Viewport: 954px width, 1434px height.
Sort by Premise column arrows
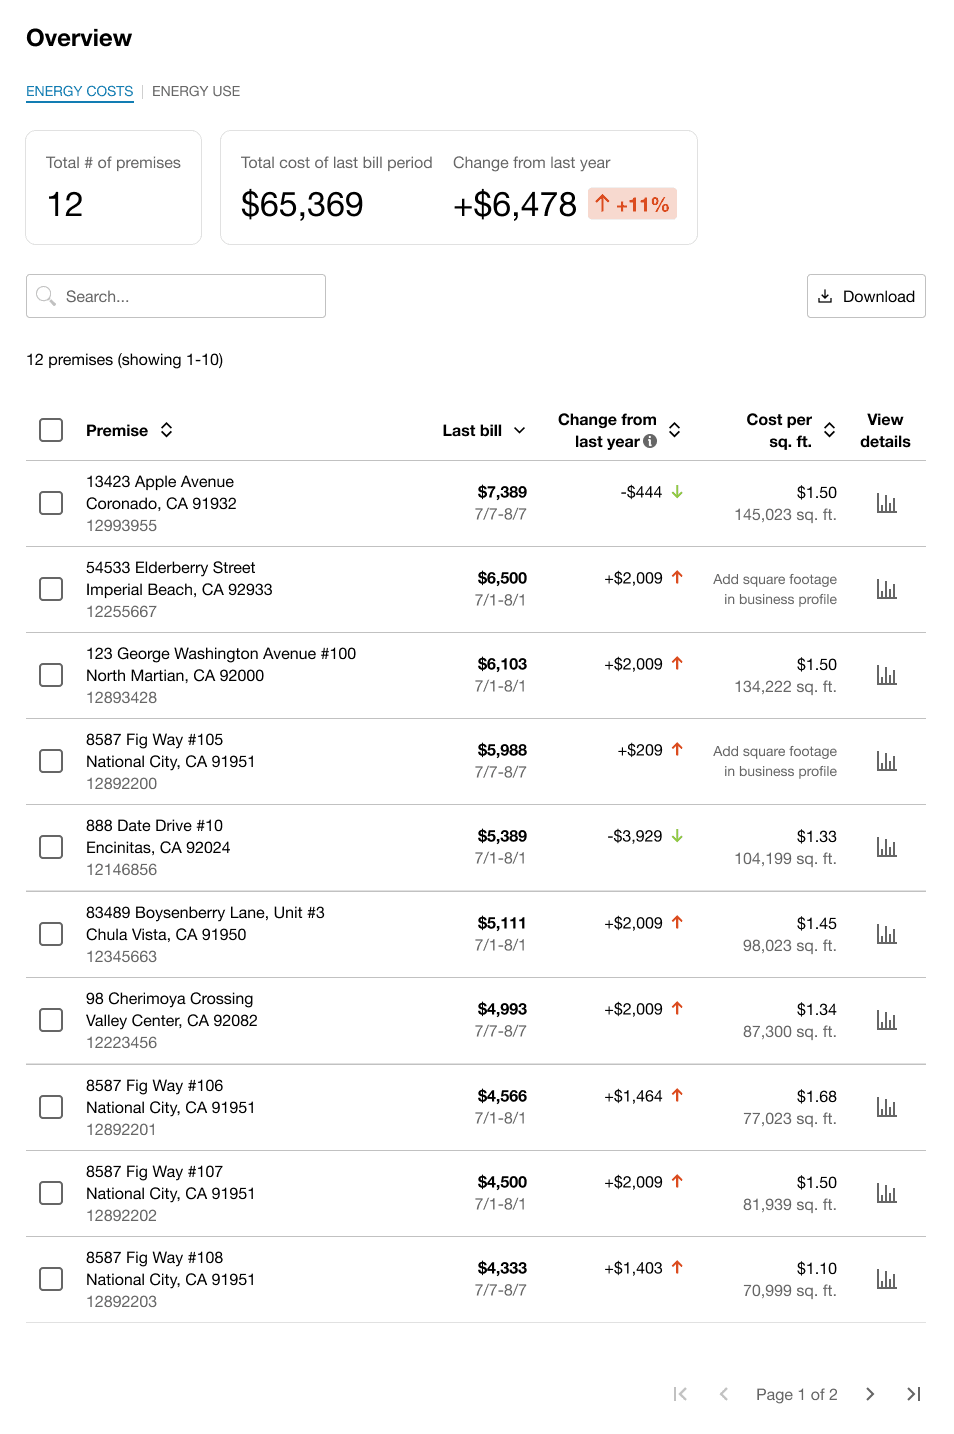167,430
